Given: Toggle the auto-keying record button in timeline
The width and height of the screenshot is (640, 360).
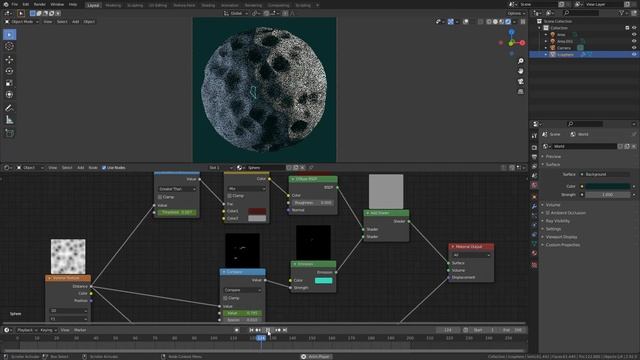Looking at the screenshot, I should point(237,330).
